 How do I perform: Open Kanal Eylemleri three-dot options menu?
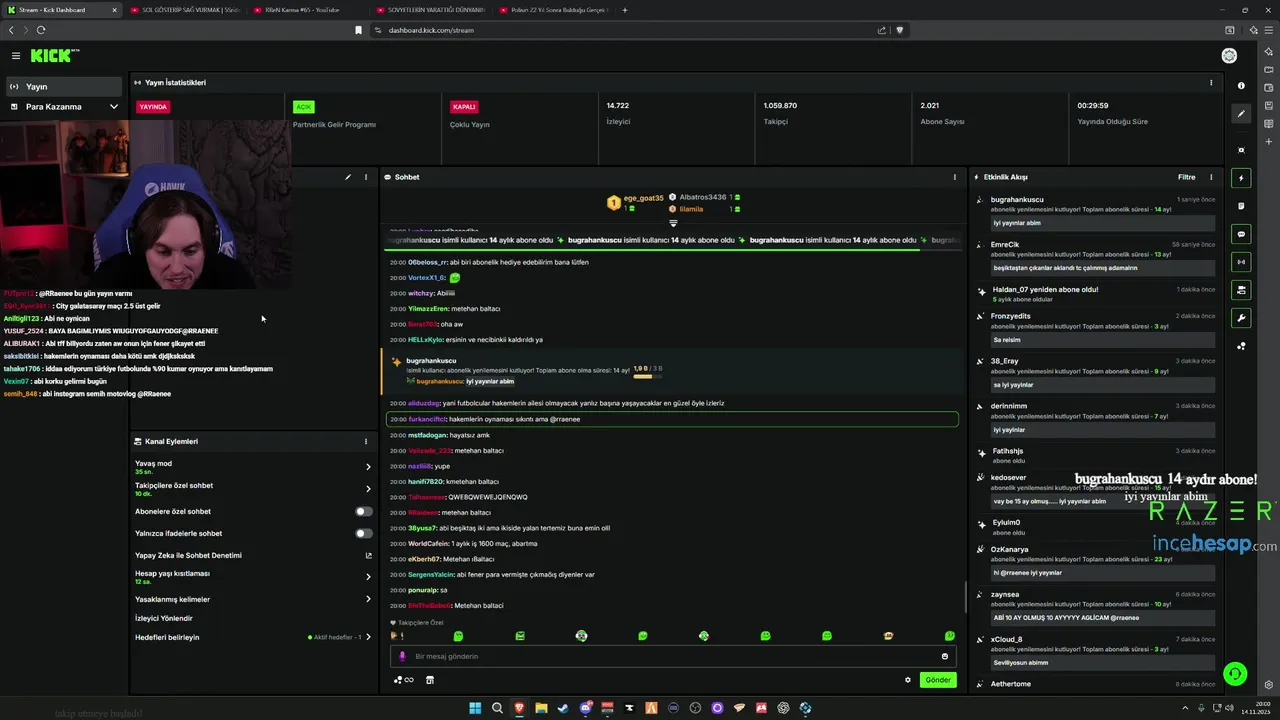[x=366, y=441]
